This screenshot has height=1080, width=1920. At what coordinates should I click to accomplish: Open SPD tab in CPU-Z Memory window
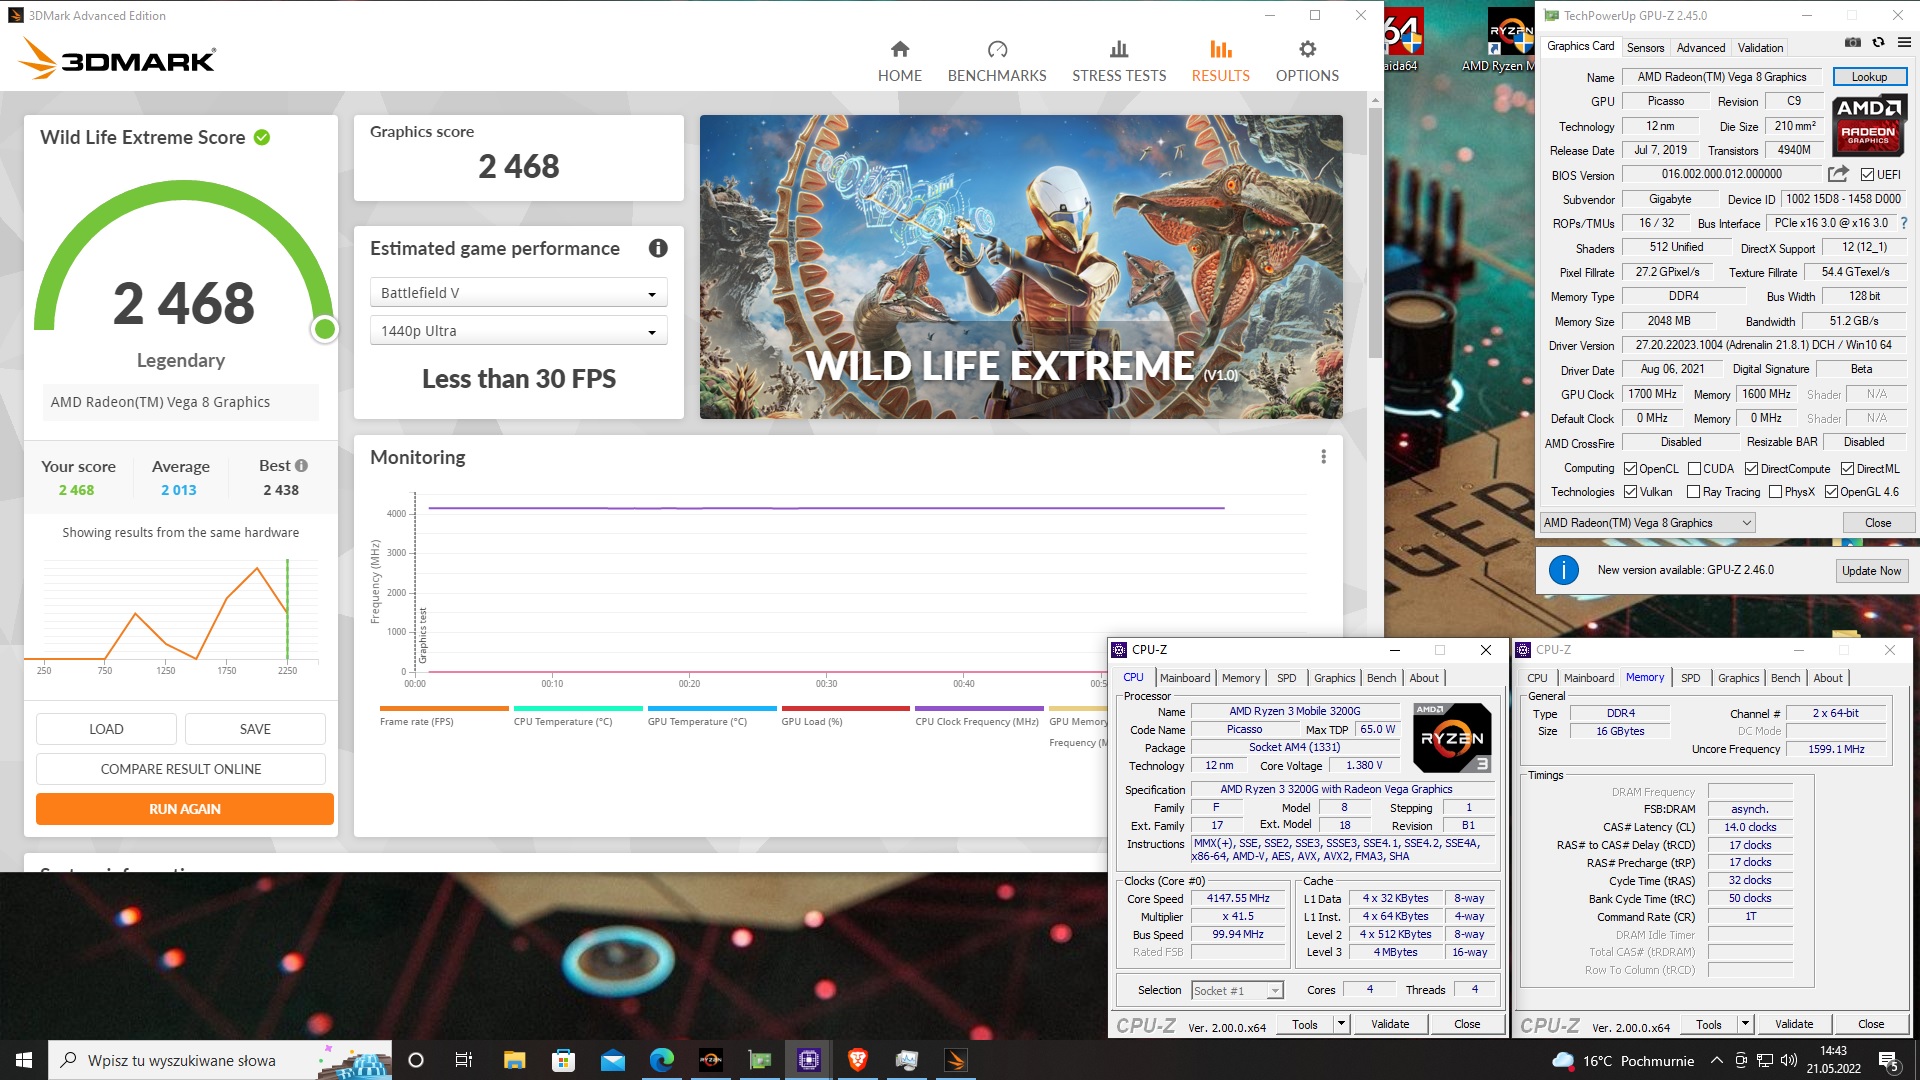point(1690,678)
